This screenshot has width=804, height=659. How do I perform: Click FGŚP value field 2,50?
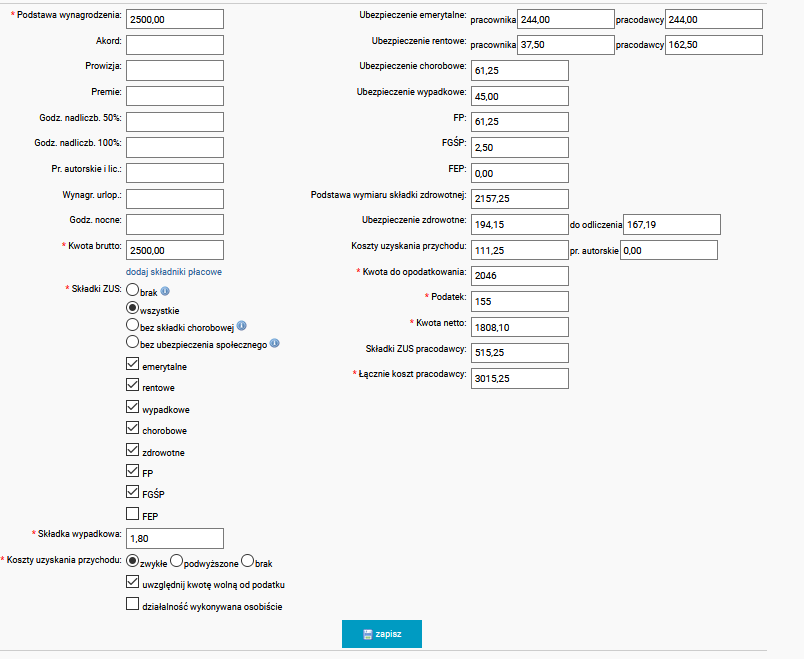coord(520,147)
